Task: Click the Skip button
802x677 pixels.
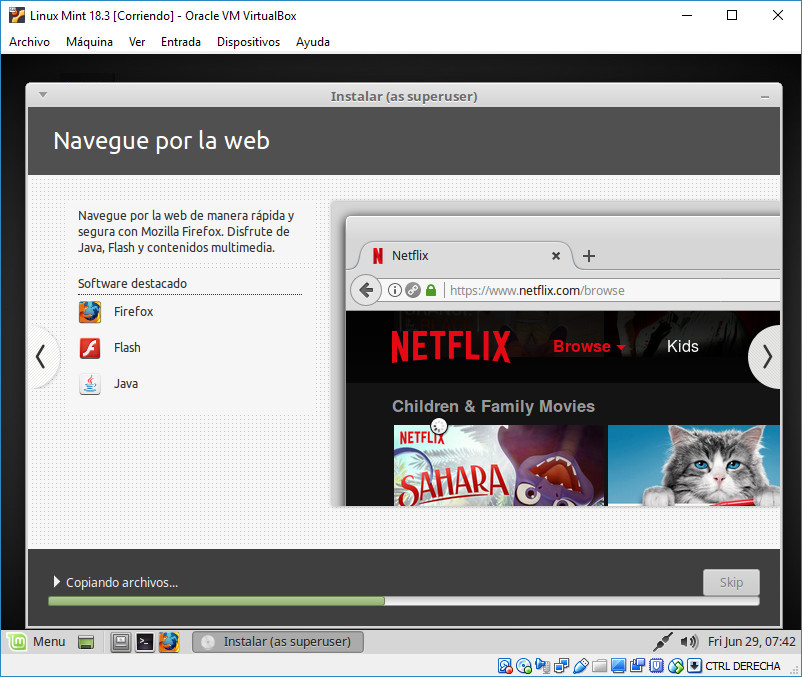Action: [x=731, y=582]
